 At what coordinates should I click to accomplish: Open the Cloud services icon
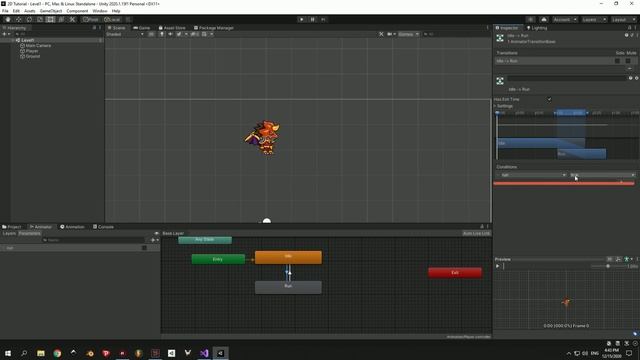tap(544, 20)
